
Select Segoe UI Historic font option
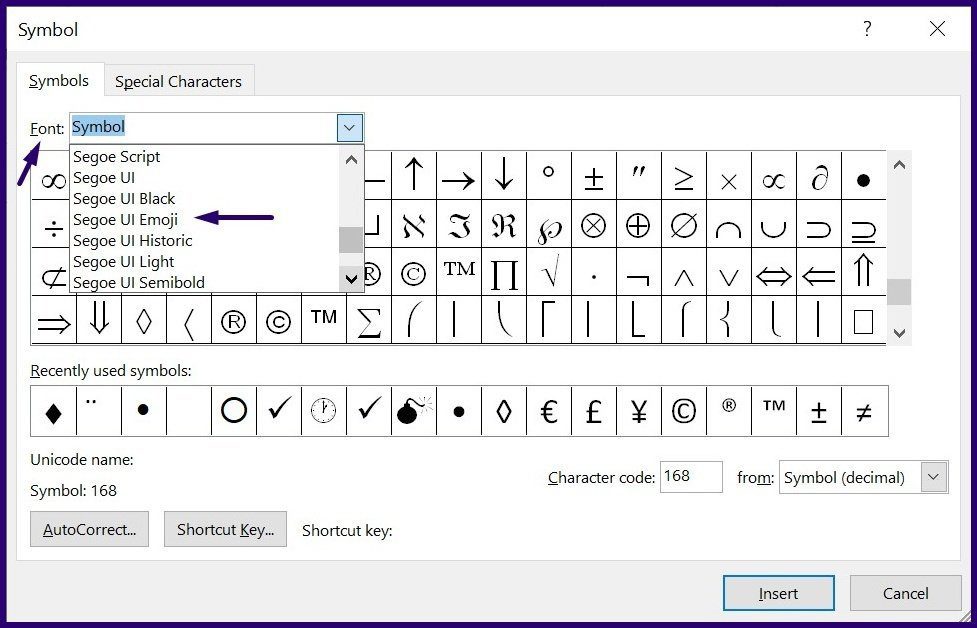(132, 240)
